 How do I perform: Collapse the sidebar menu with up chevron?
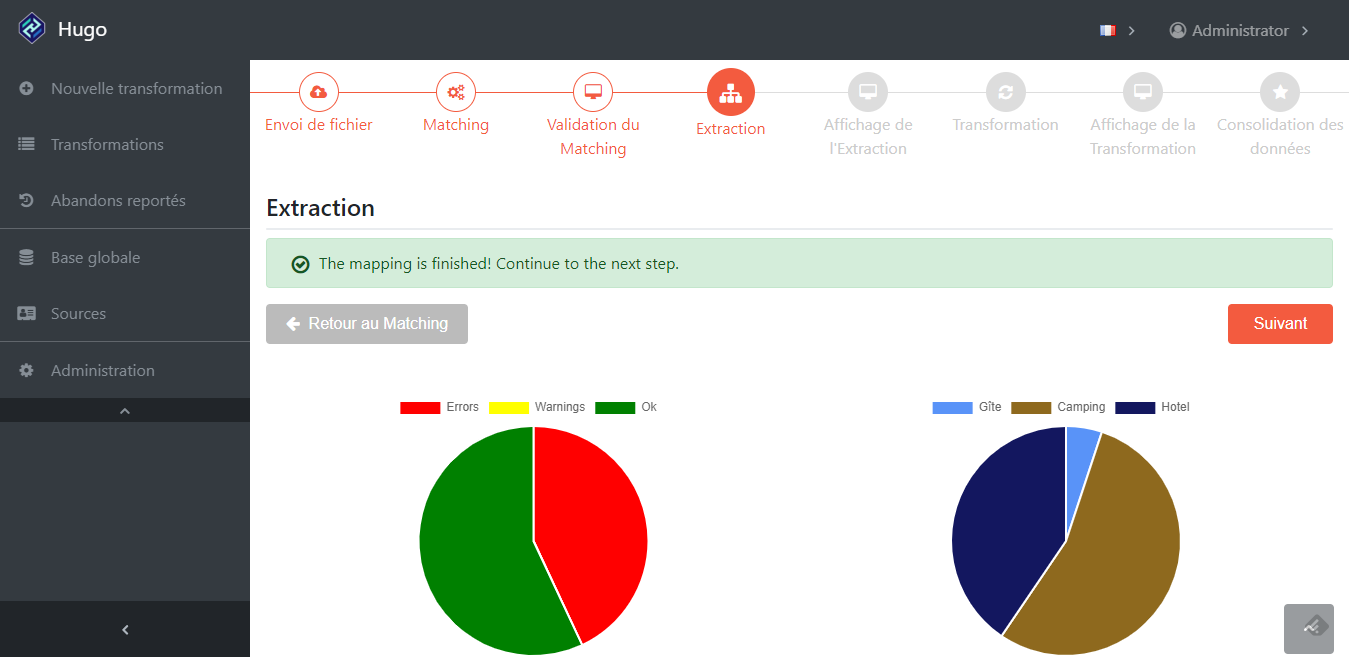125,410
